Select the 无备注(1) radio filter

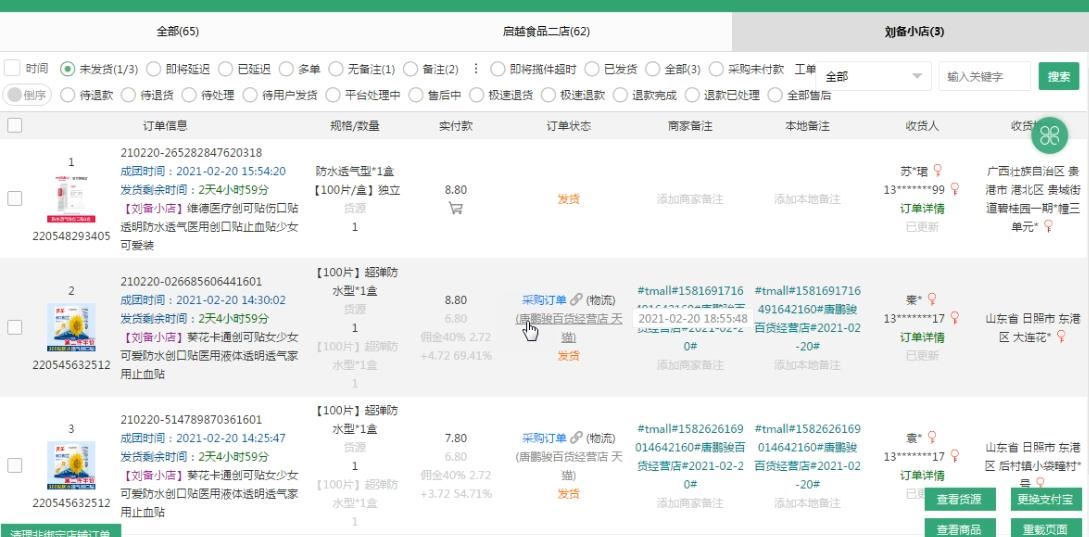point(336,69)
